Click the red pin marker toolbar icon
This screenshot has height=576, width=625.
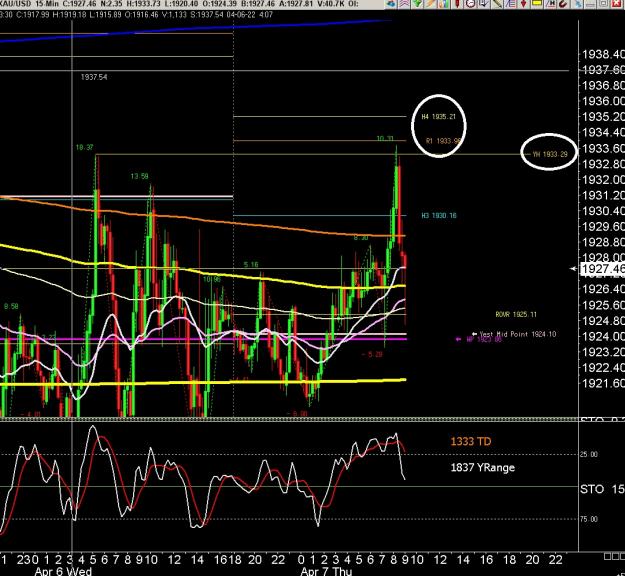click(x=457, y=4)
